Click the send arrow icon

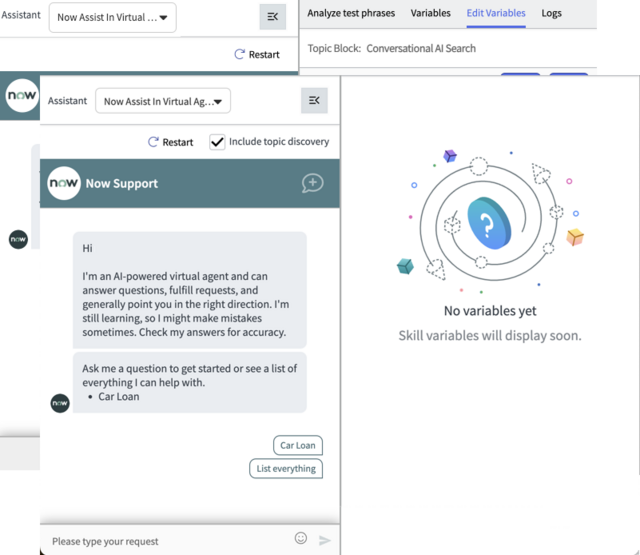[324, 541]
